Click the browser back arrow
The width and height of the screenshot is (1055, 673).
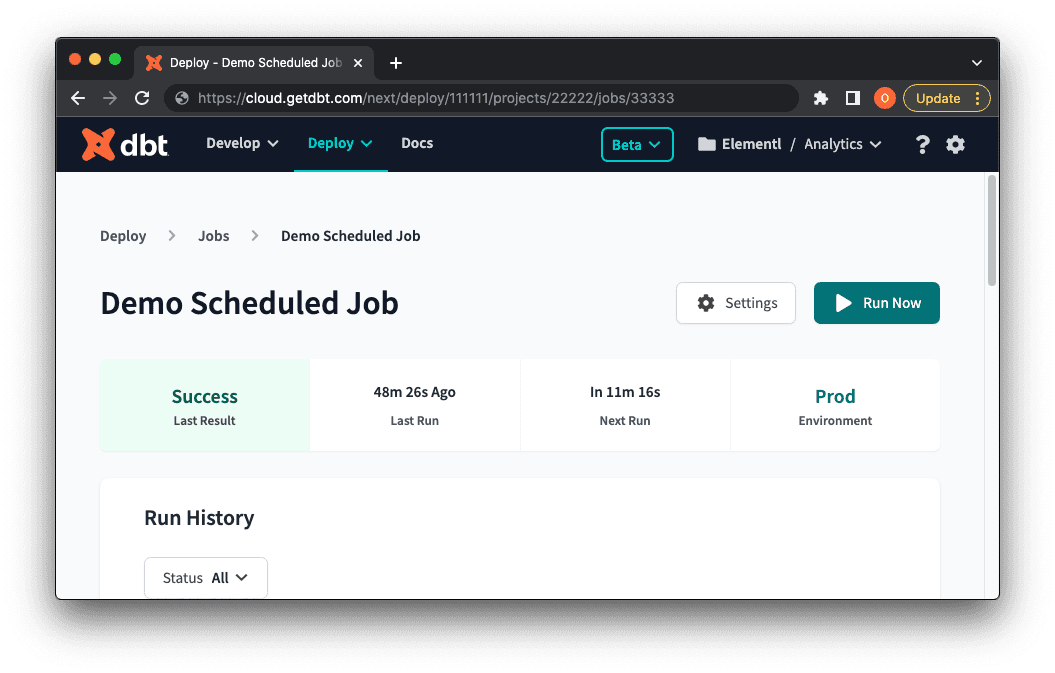point(77,98)
